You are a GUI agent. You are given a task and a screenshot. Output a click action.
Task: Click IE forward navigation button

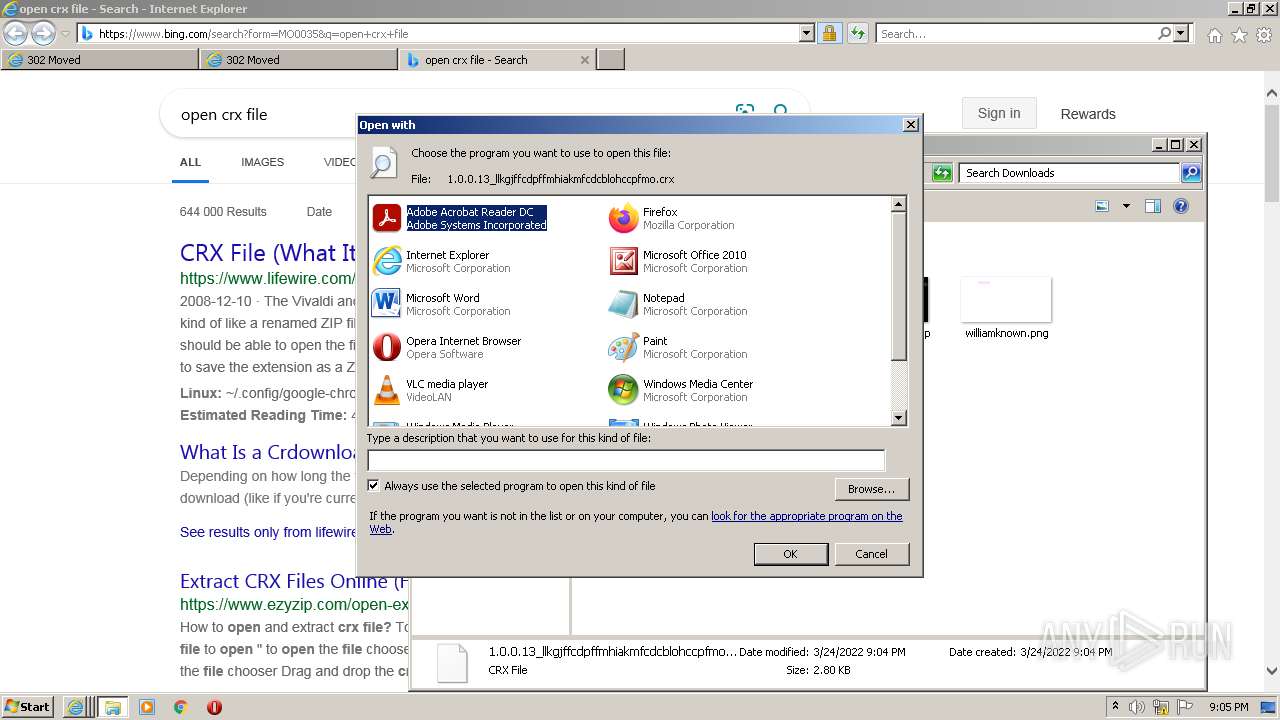[43, 33]
